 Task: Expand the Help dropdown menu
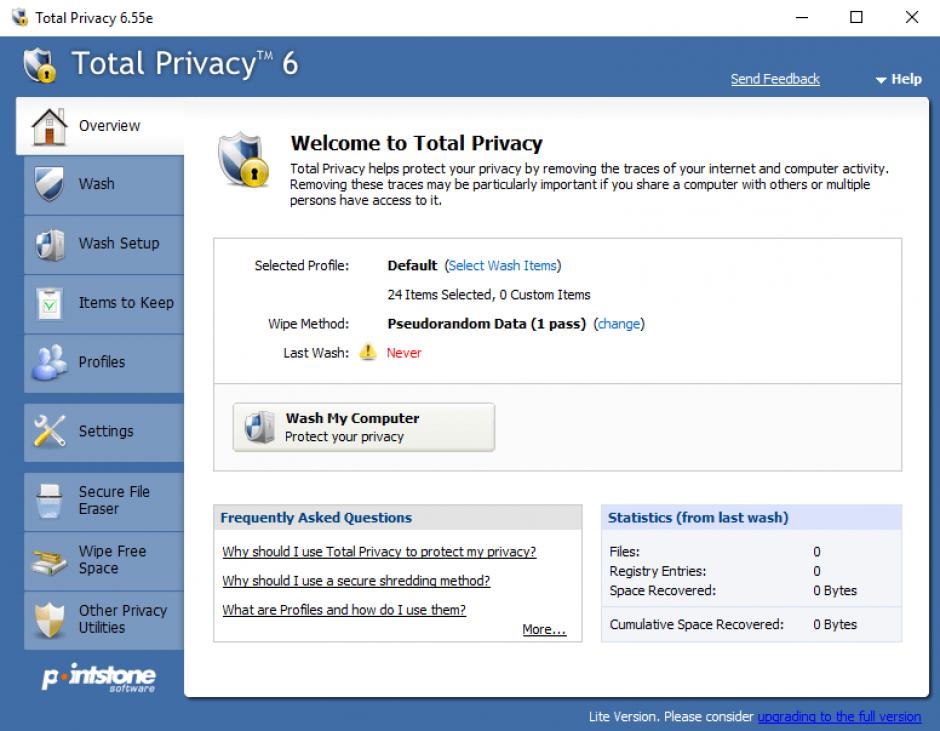click(x=898, y=79)
